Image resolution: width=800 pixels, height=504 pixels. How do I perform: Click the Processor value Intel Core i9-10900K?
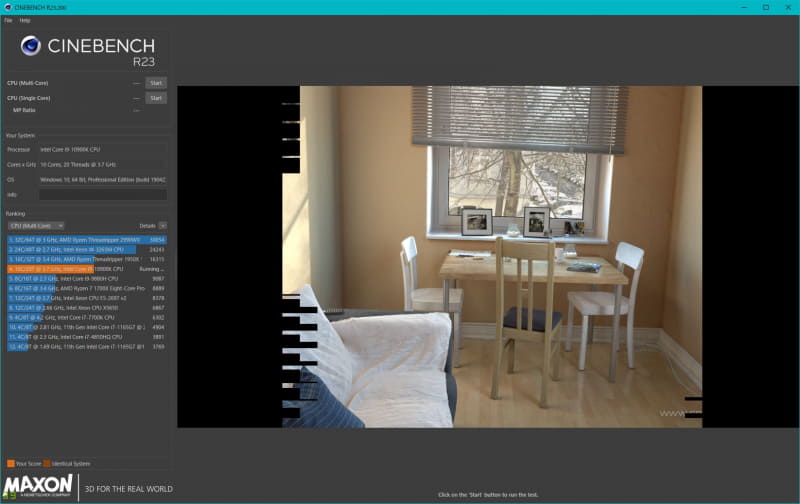click(103, 149)
